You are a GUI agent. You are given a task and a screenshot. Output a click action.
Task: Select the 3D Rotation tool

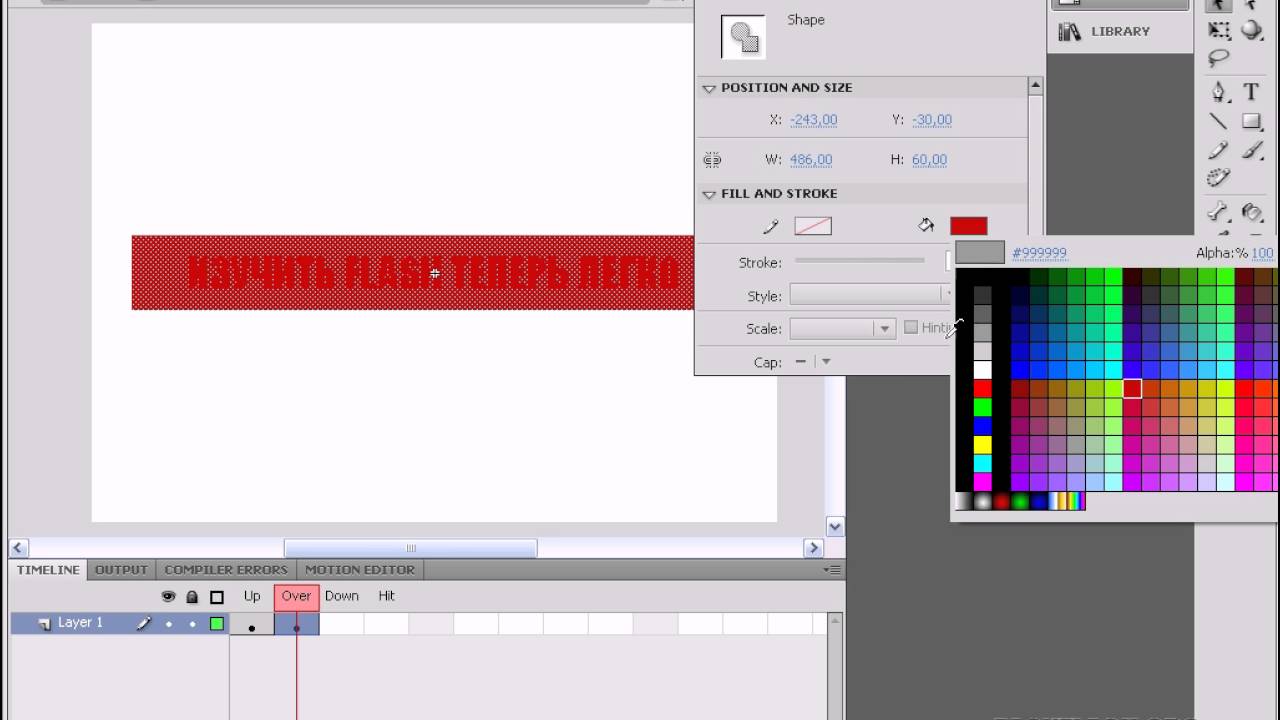pyautogui.click(x=1252, y=30)
